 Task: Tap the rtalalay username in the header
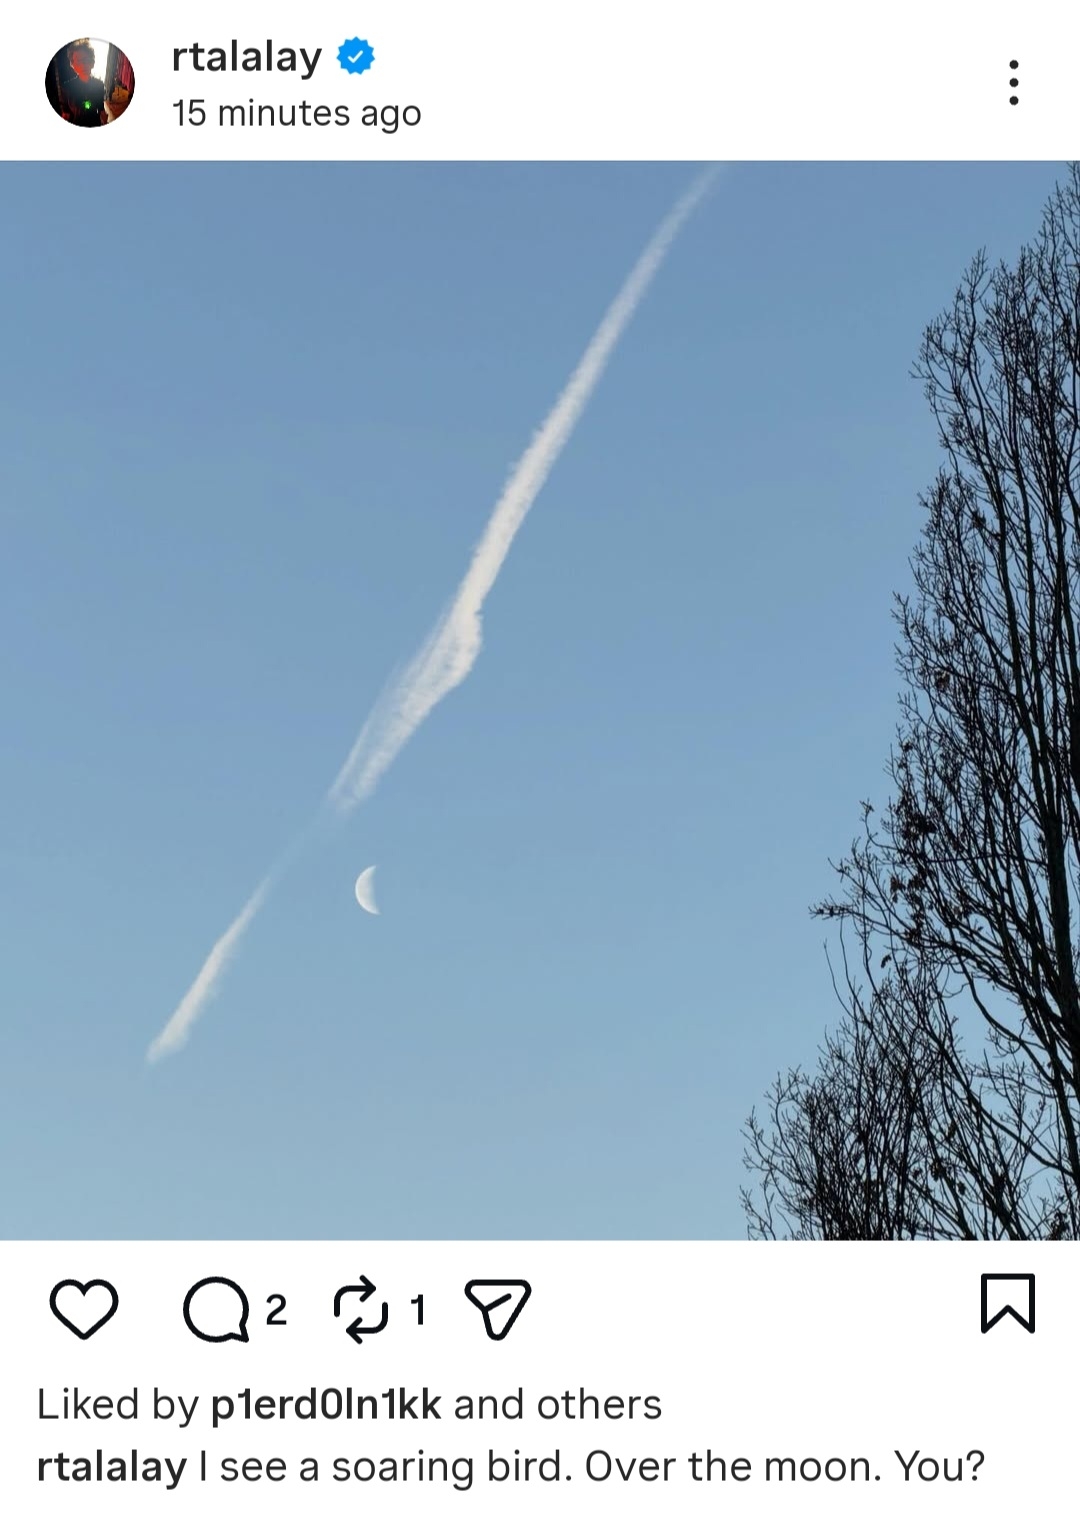pos(247,58)
